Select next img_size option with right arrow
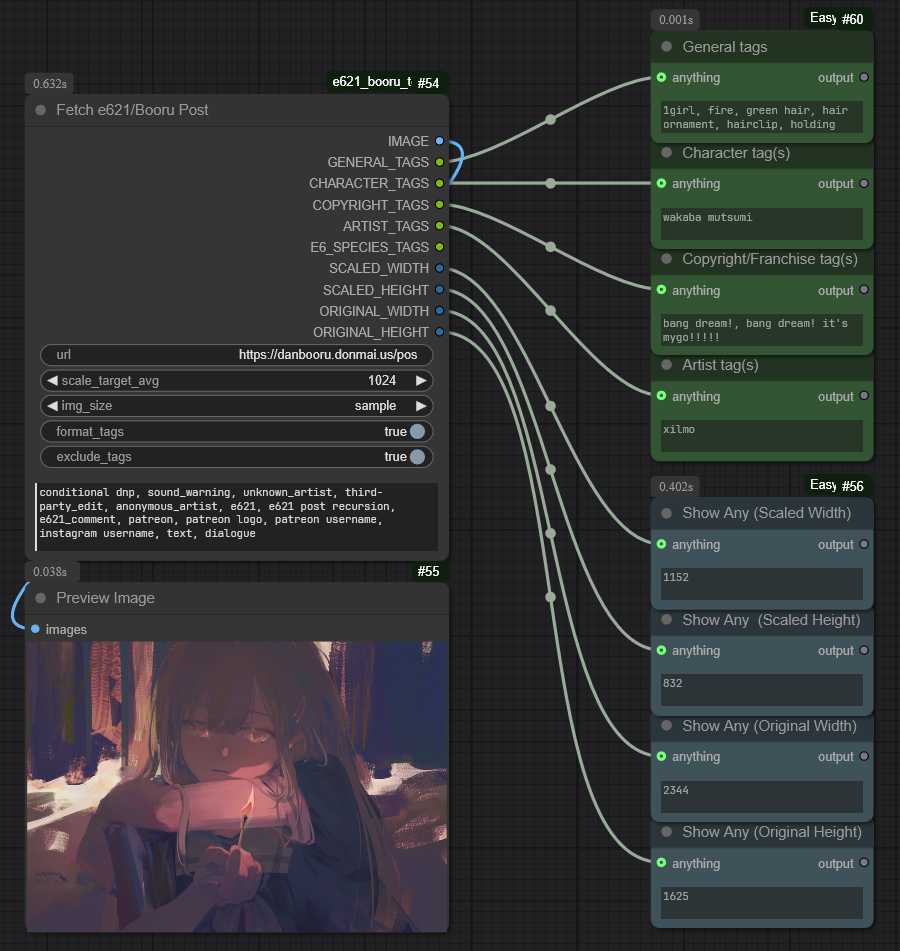Image resolution: width=900 pixels, height=951 pixels. [421, 406]
